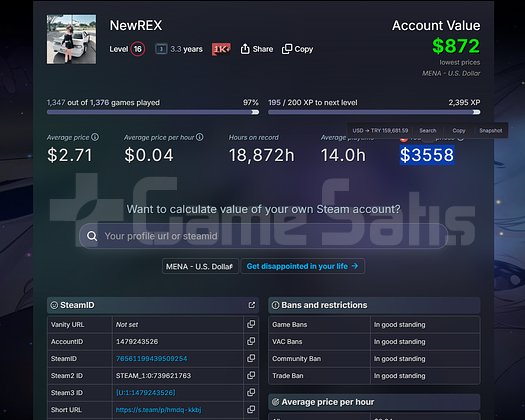Click the VAC Bans status cell

[x=425, y=342]
